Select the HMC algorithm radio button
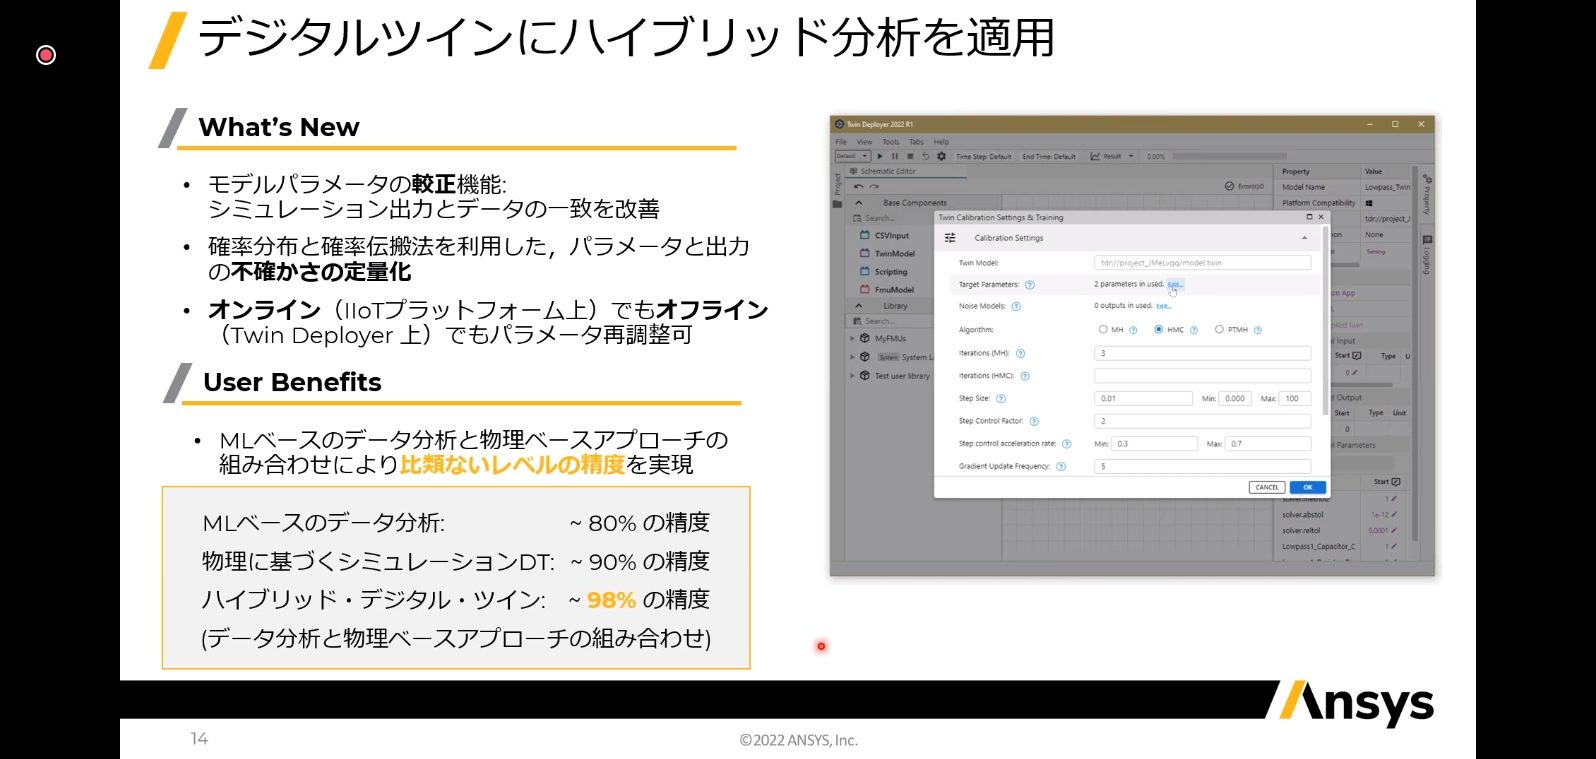This screenshot has height=759, width=1596. tap(1158, 329)
